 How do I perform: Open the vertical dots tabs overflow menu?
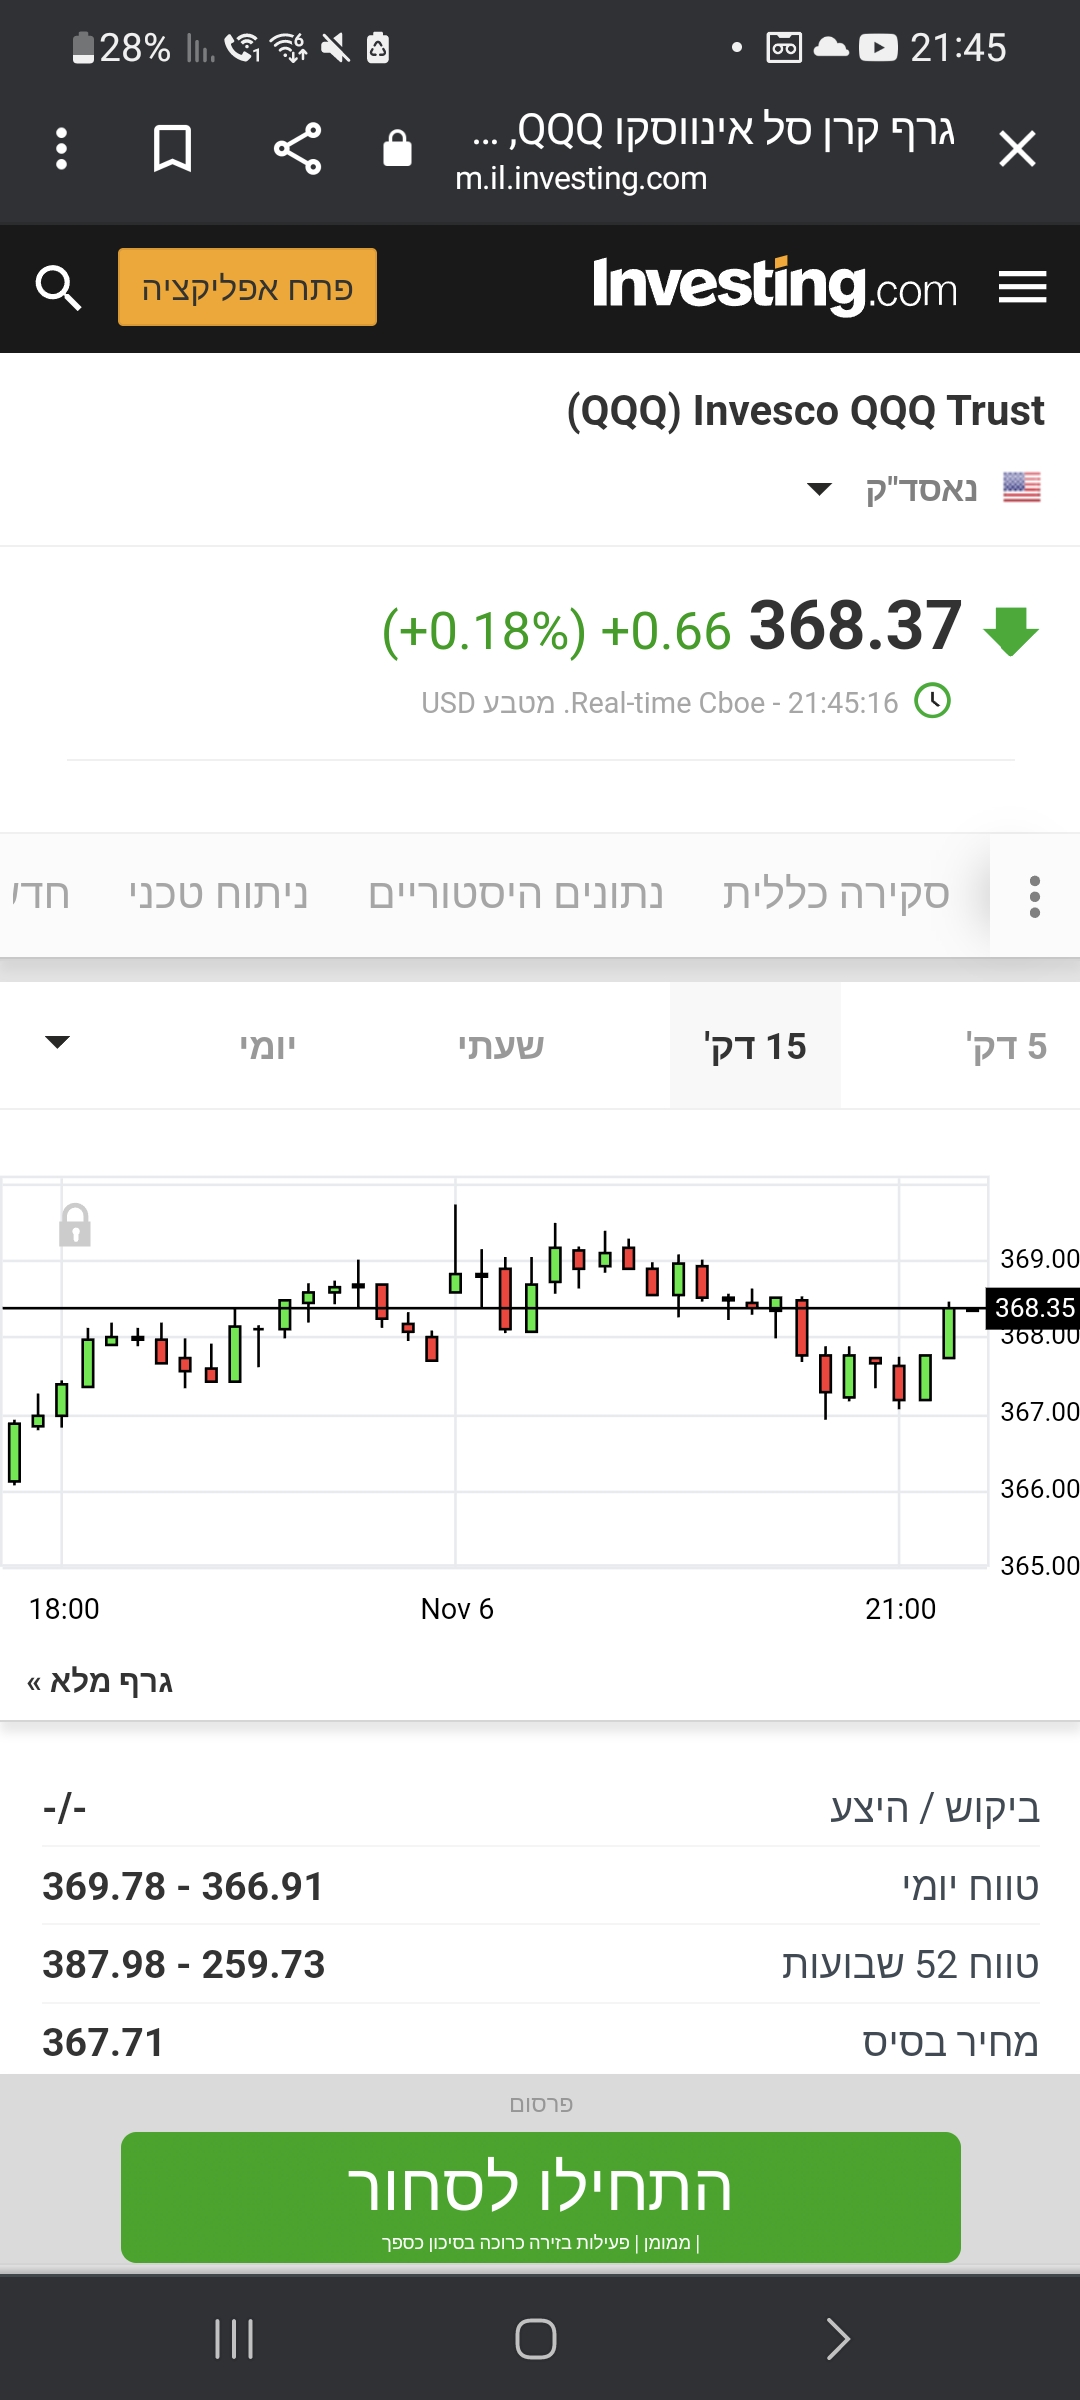(x=1035, y=896)
